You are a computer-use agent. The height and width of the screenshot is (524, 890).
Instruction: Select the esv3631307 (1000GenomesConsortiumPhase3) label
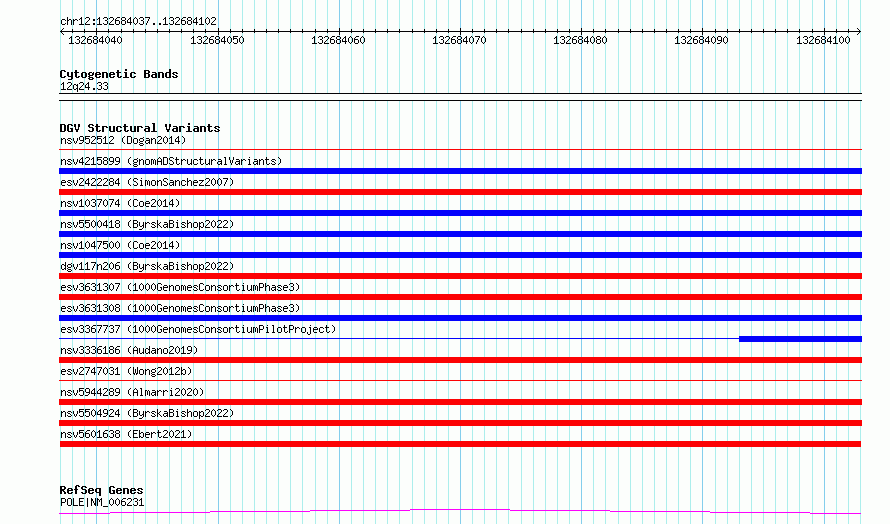point(180,287)
